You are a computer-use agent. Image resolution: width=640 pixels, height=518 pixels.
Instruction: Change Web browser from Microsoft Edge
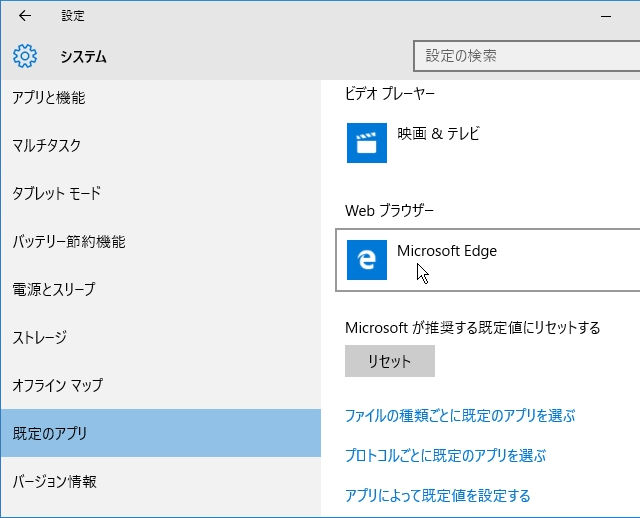click(488, 260)
